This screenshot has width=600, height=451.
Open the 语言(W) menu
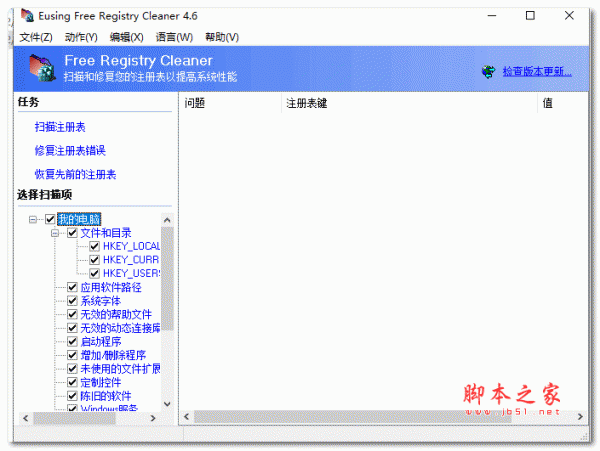click(174, 37)
